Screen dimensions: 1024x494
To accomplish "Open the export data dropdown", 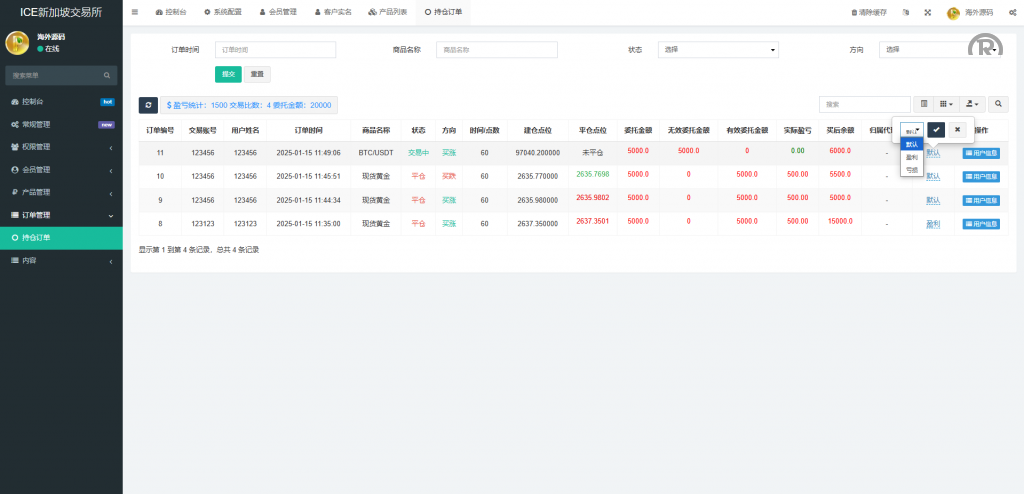I will 972,104.
